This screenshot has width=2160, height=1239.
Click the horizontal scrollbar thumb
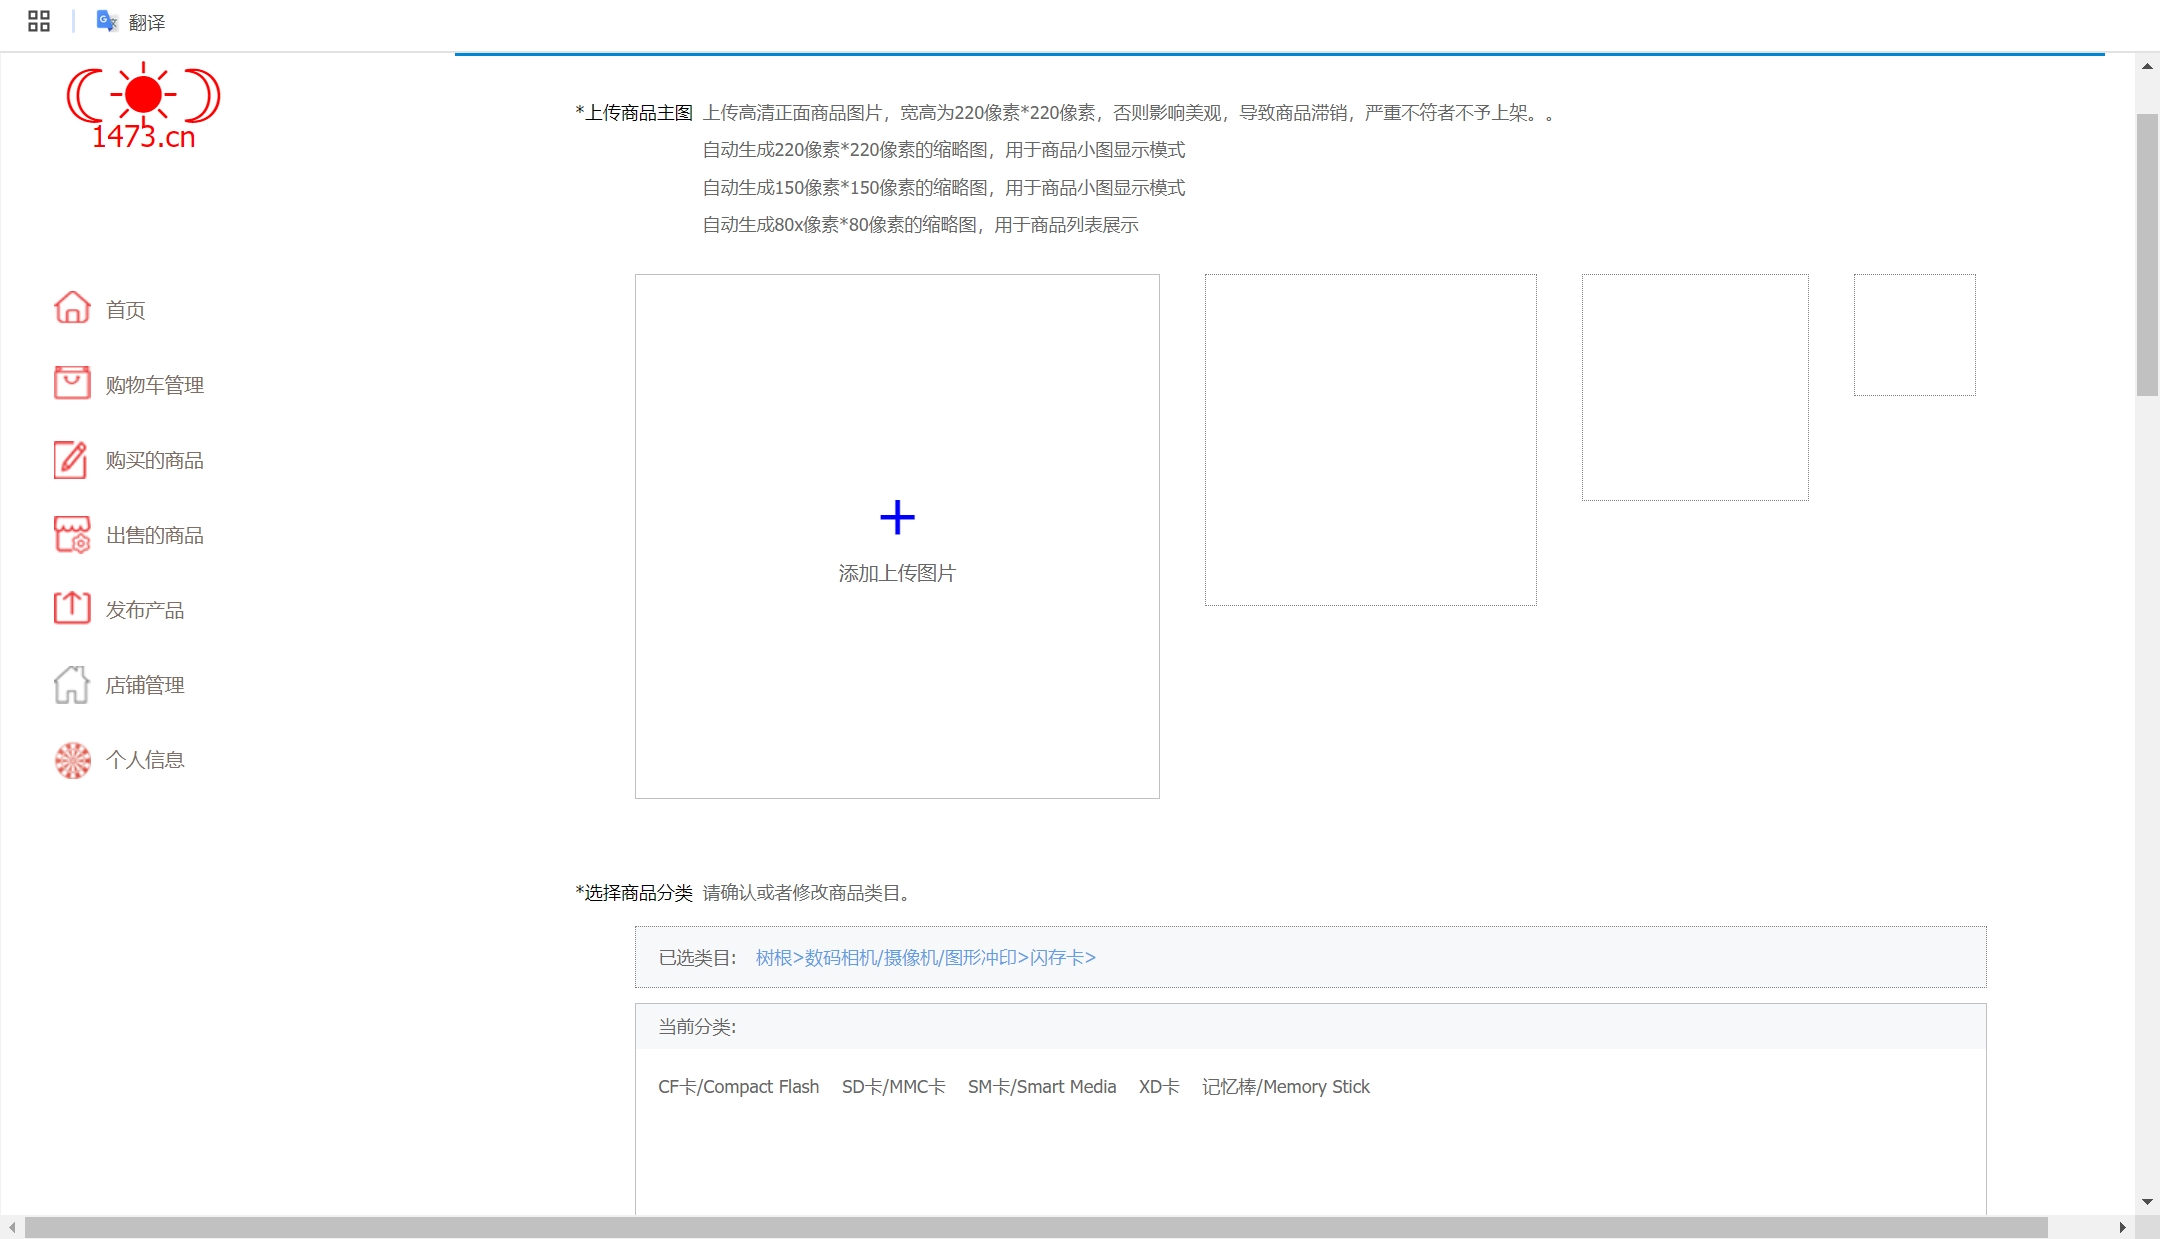coord(1036,1227)
